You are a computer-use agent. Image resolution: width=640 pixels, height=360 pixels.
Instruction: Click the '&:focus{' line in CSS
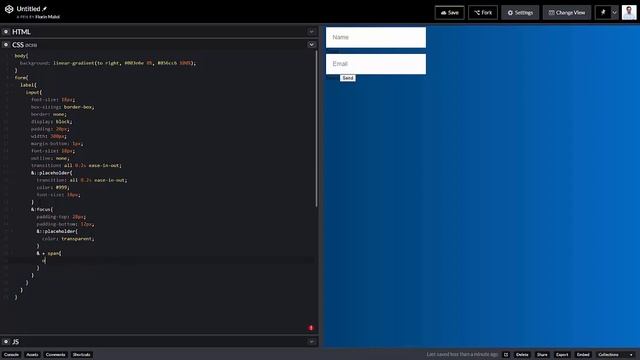pos(42,209)
